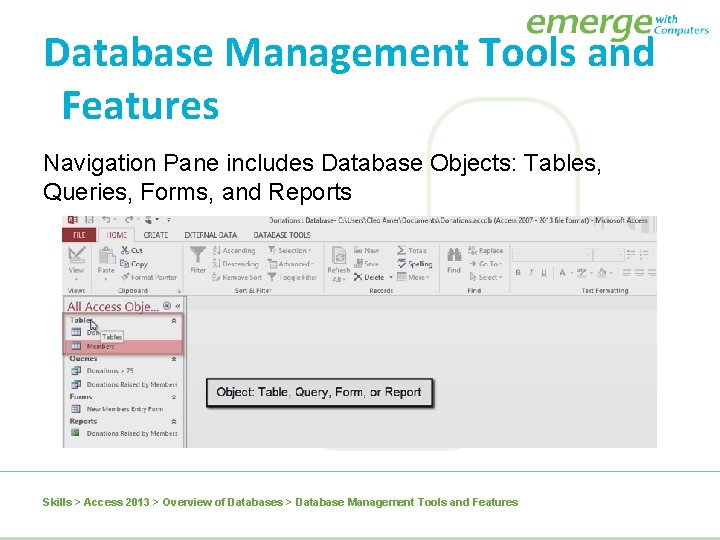
Task: Center text in Text Formatting
Action: tap(639, 272)
